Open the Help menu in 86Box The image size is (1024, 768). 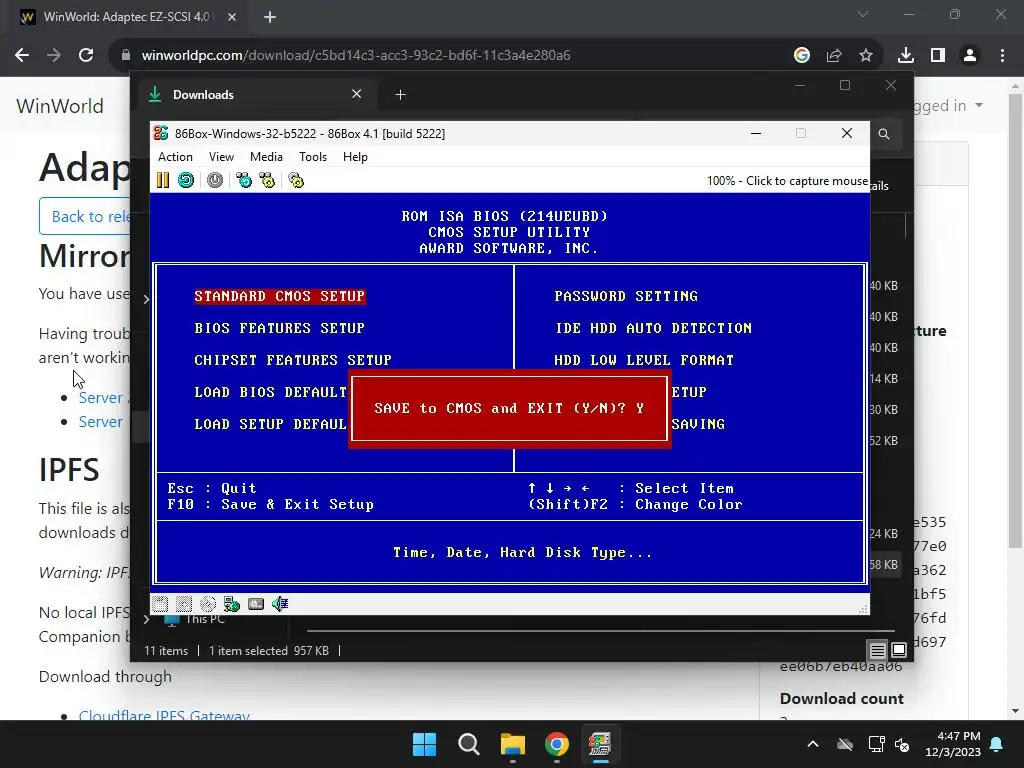tap(355, 157)
